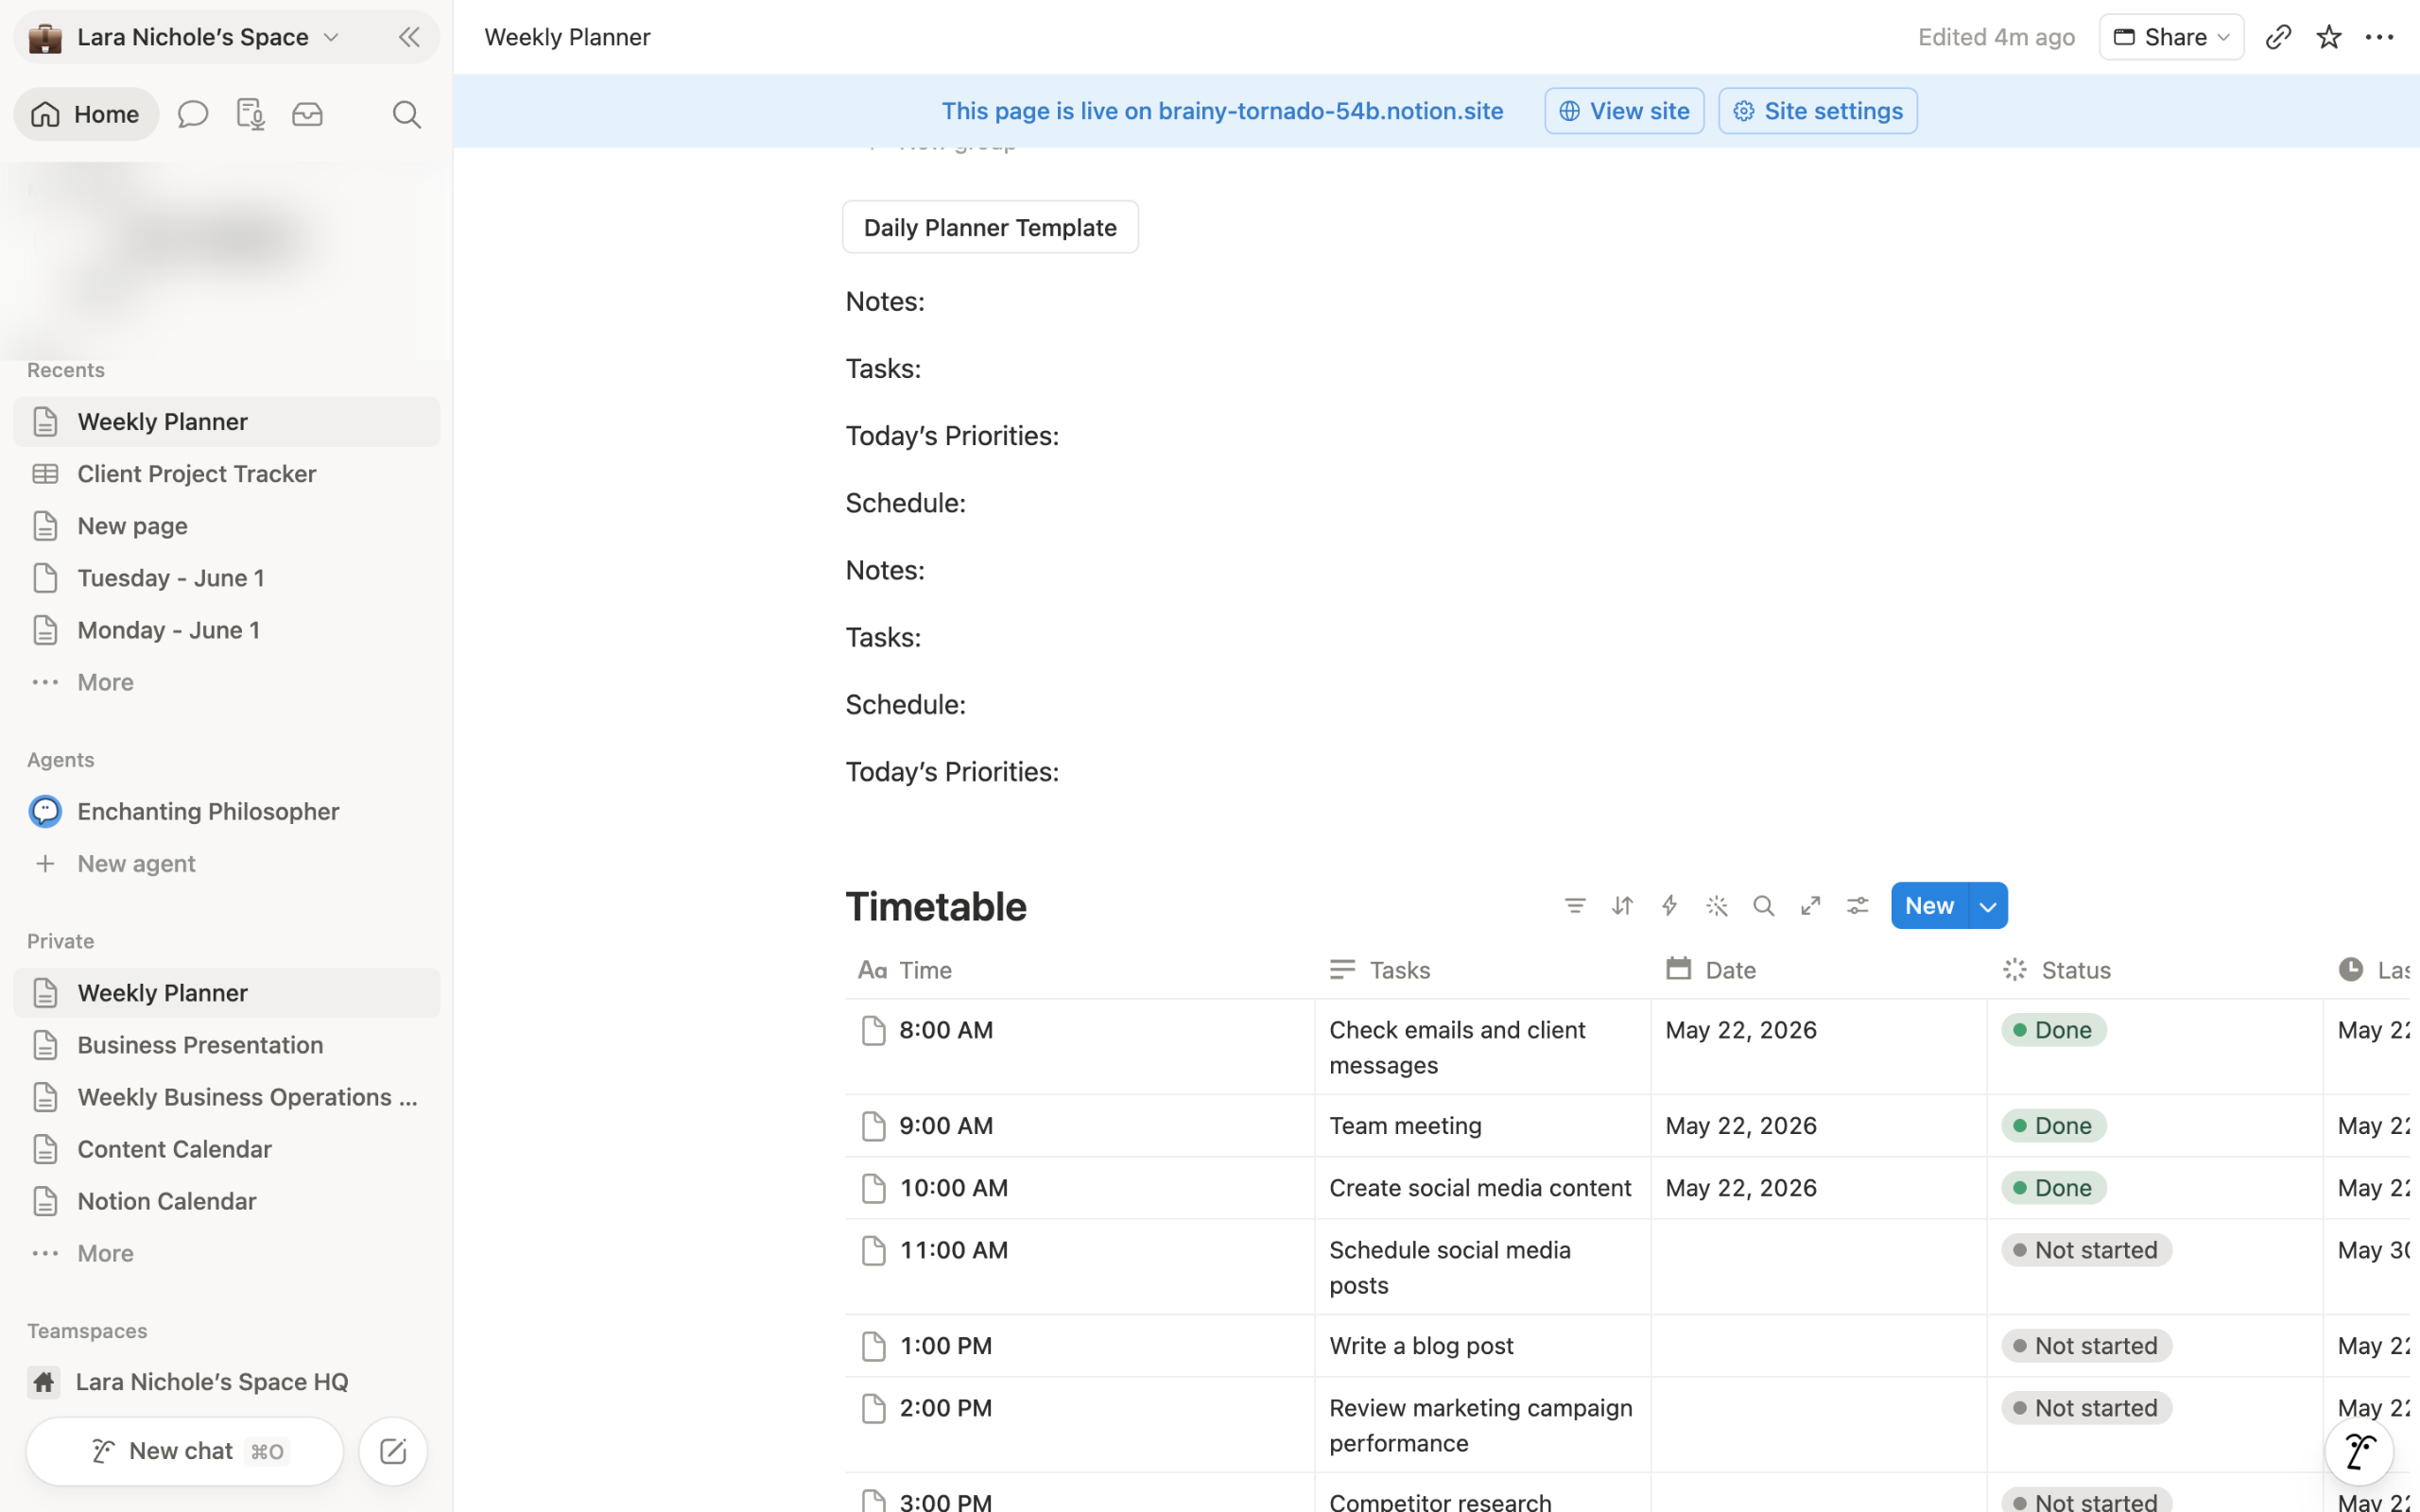Click the Daily Planner Template button
Image resolution: width=2420 pixels, height=1512 pixels.
(990, 227)
